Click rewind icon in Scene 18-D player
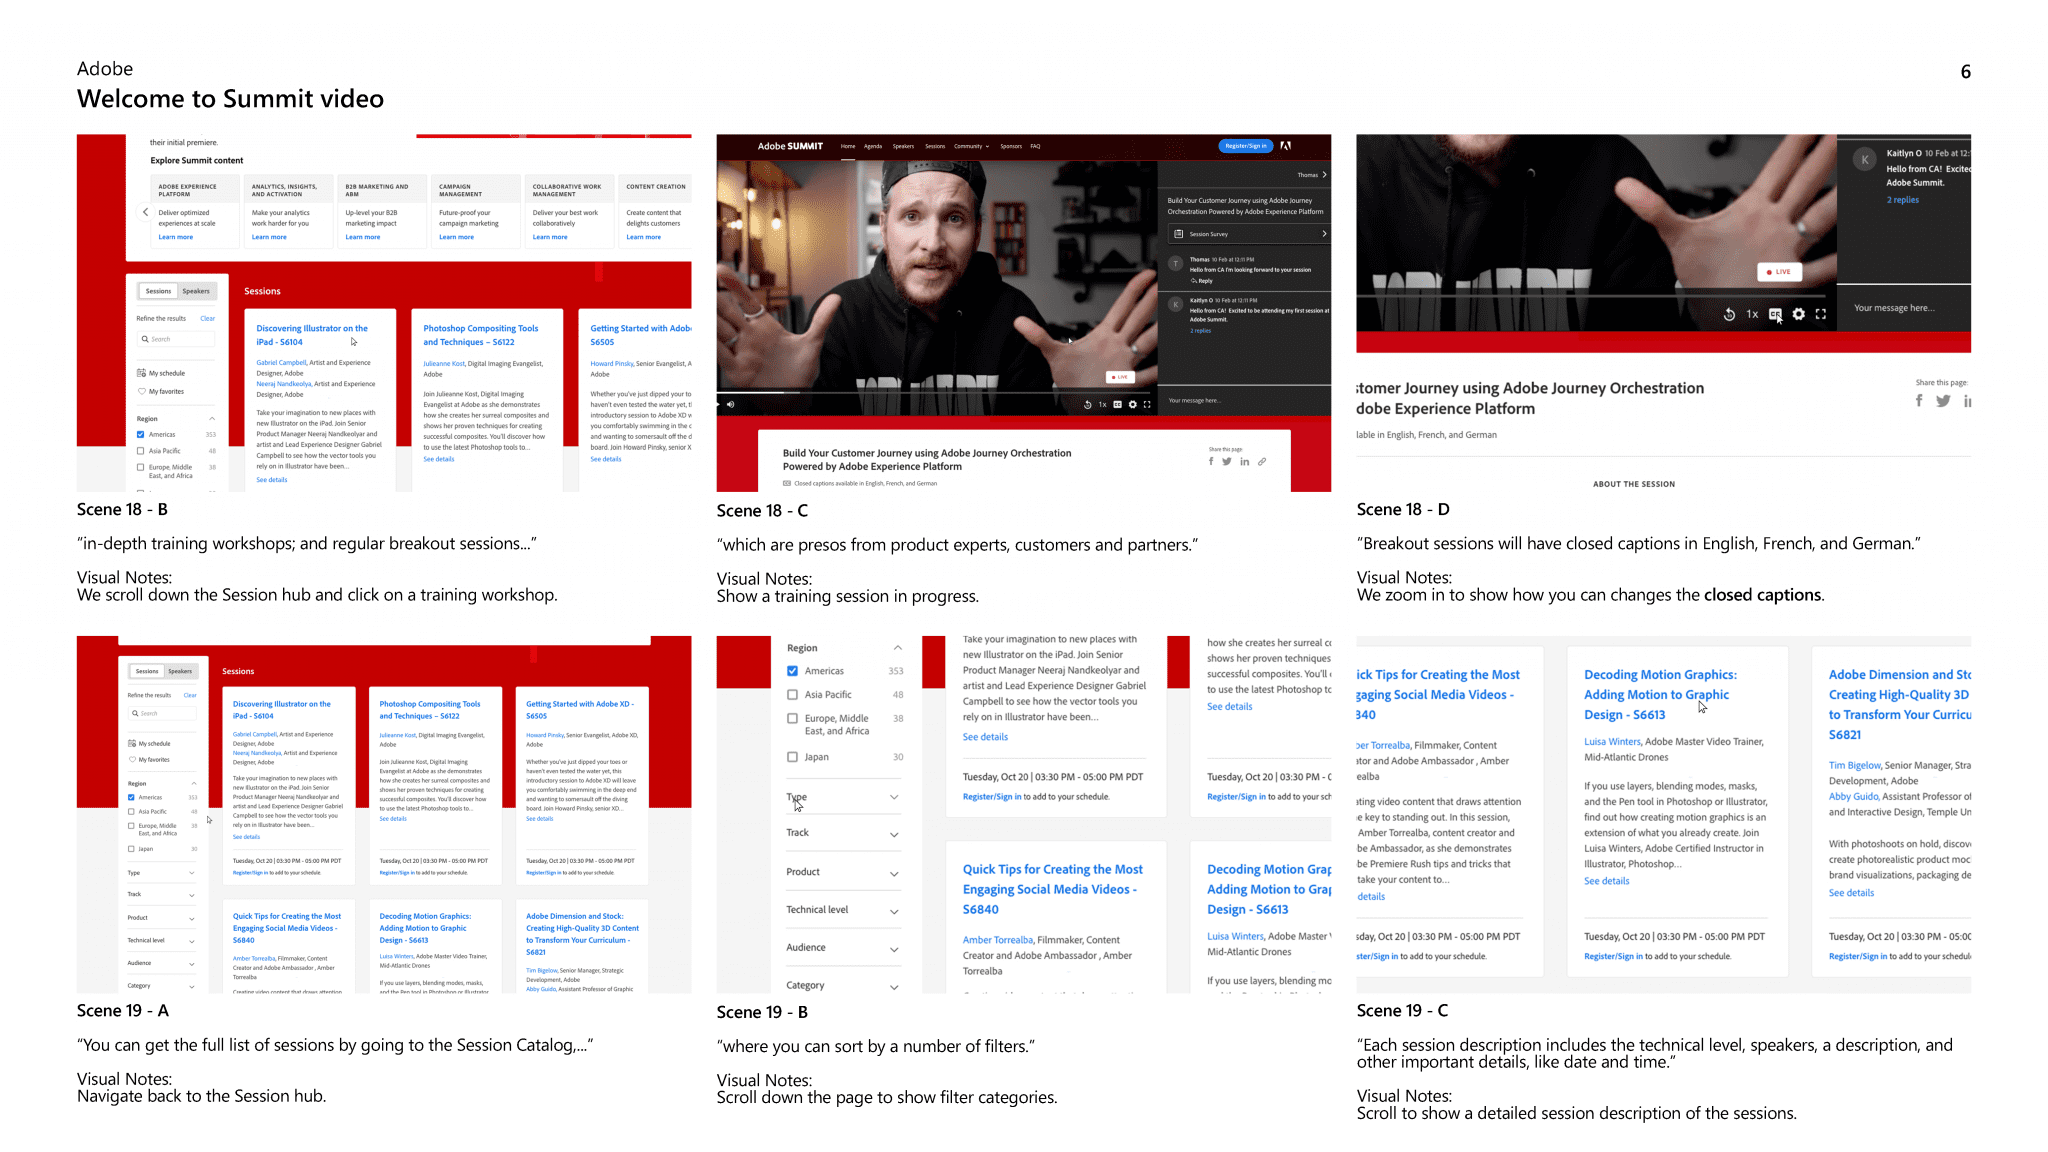The image size is (2048, 1152). 1729,314
